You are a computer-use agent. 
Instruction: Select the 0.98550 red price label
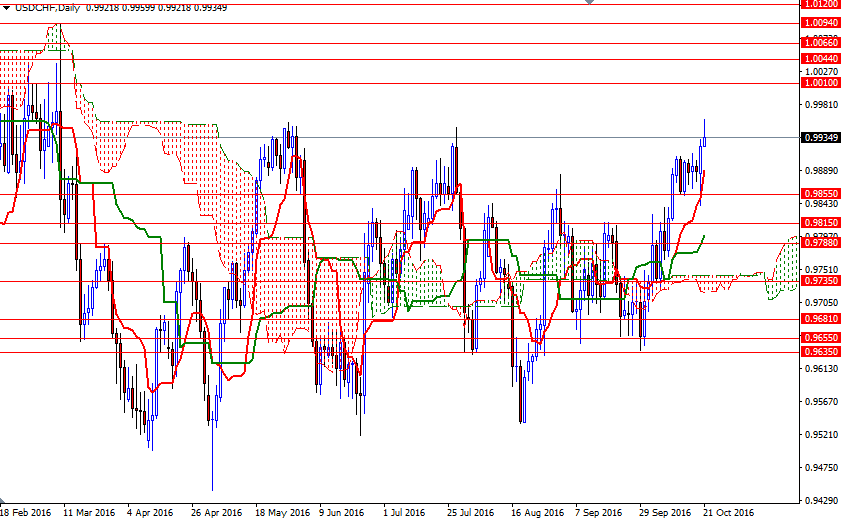click(820, 194)
